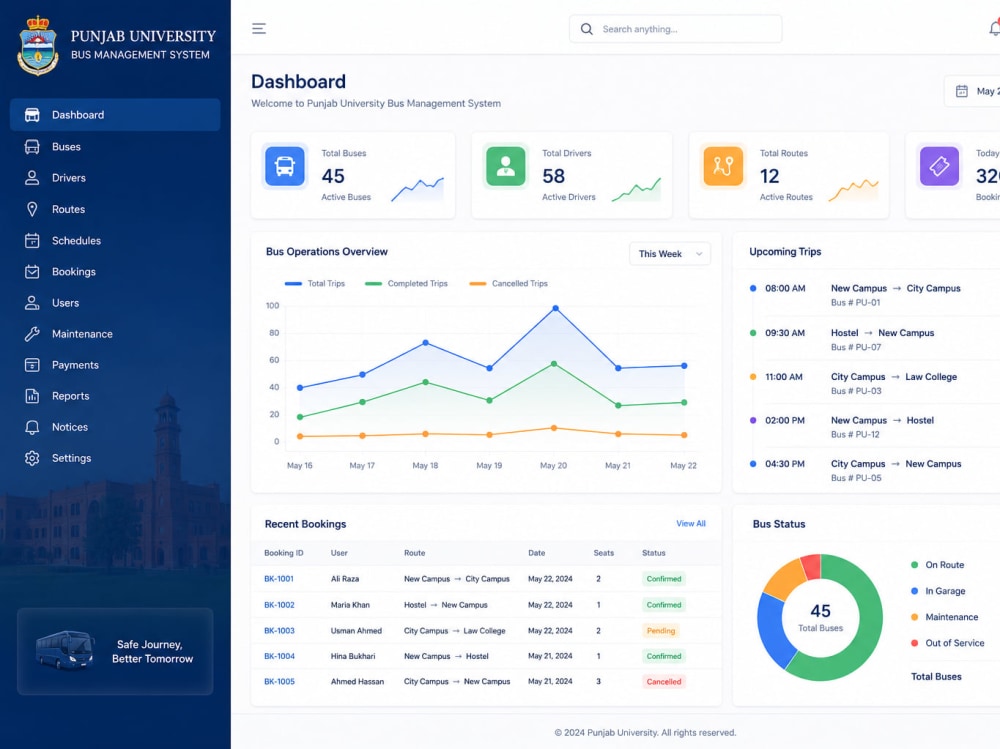Open the Payments menu entry
The height and width of the screenshot is (749, 1000).
[x=115, y=365]
